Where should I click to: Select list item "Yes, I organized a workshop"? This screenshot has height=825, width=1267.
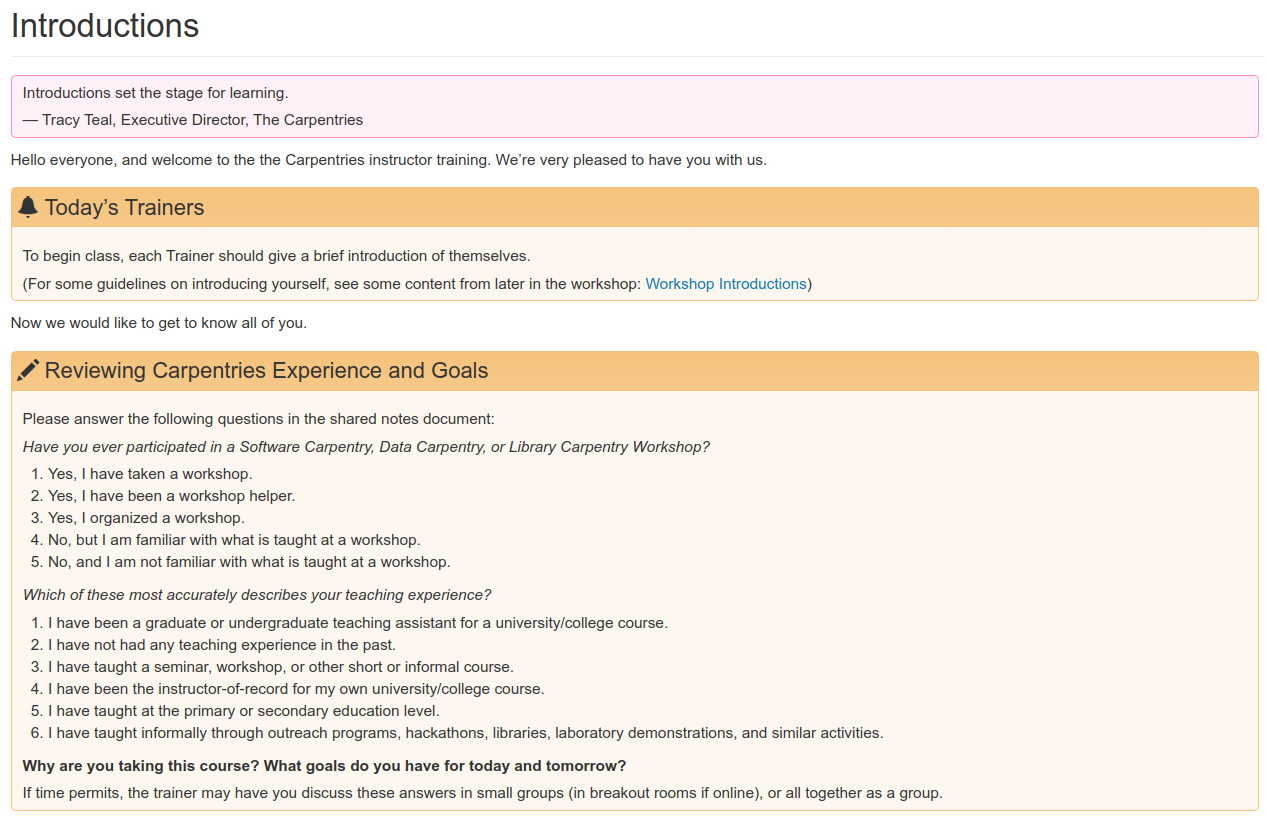(146, 518)
